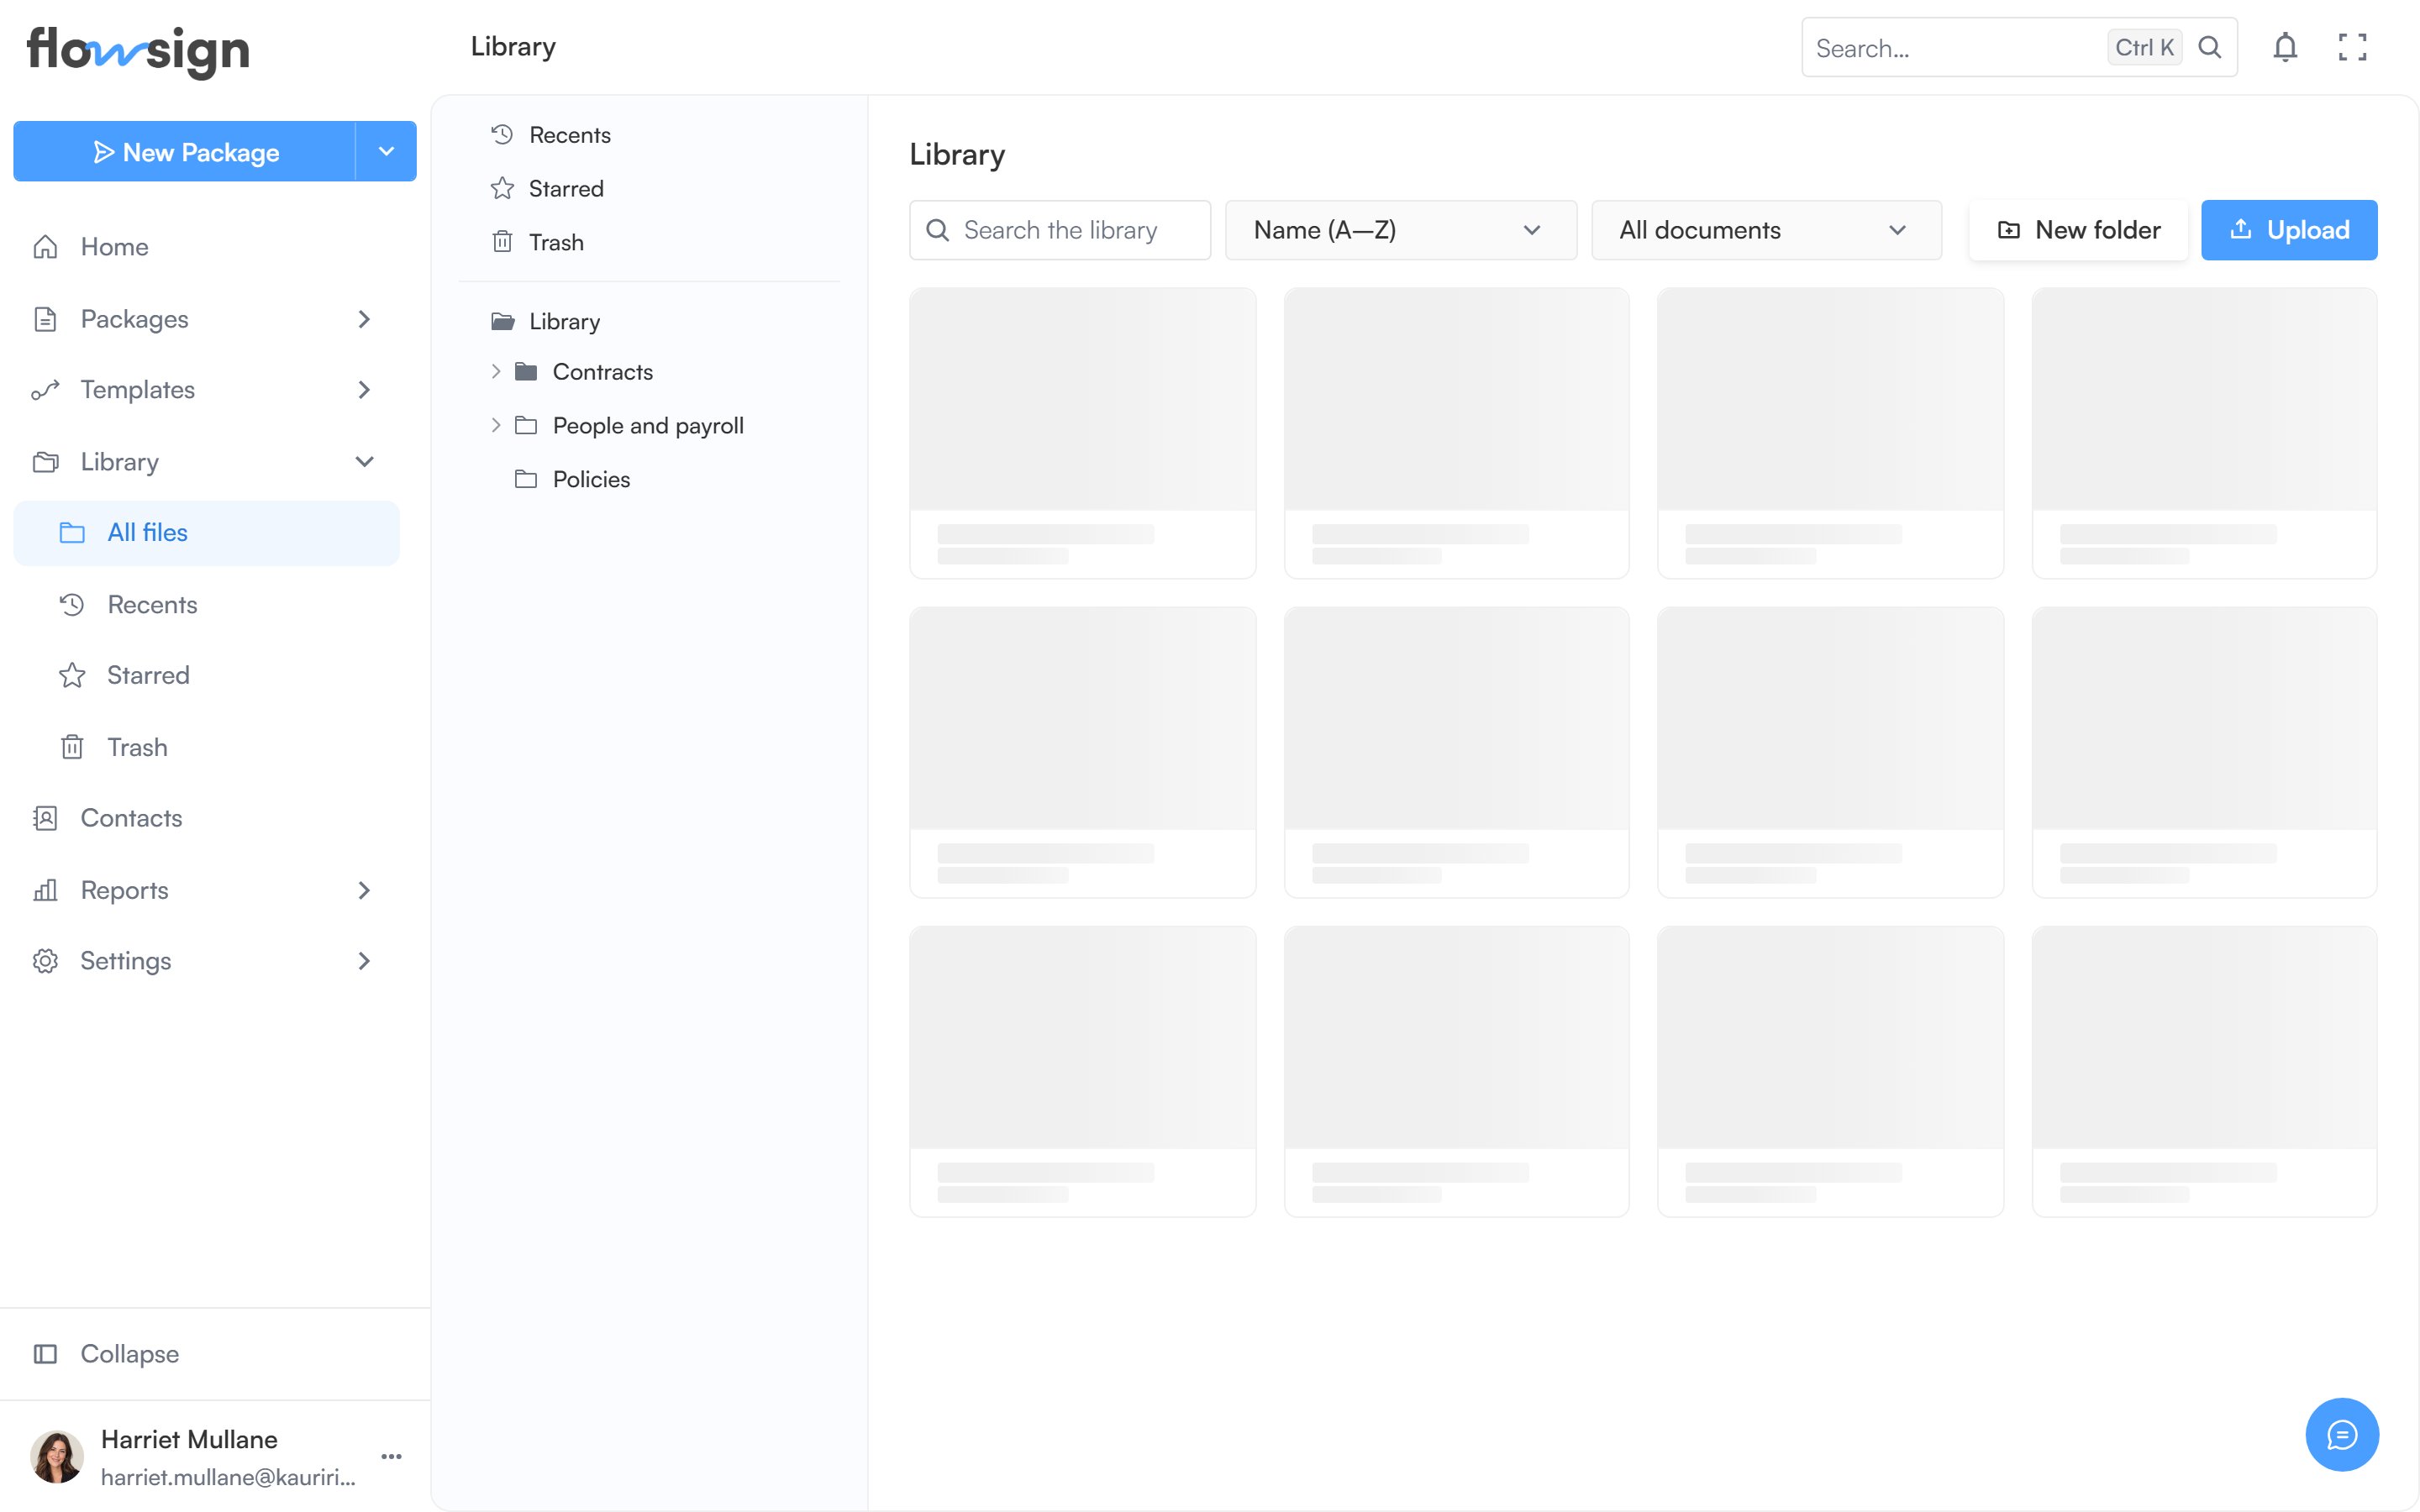Open user account options ellipsis
Image resolution: width=2420 pixels, height=1512 pixels.
click(392, 1456)
